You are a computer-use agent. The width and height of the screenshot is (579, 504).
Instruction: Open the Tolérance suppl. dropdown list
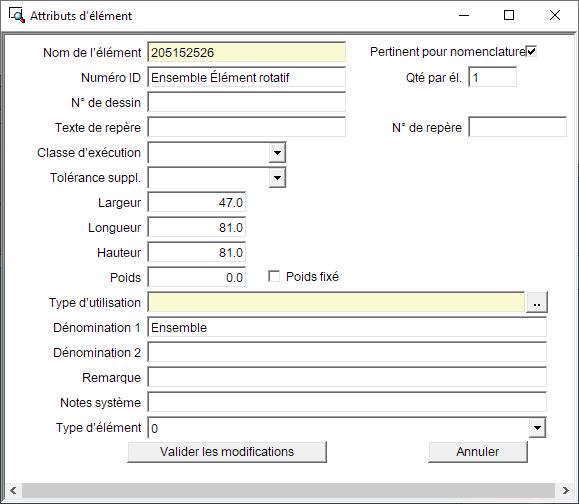point(277,178)
